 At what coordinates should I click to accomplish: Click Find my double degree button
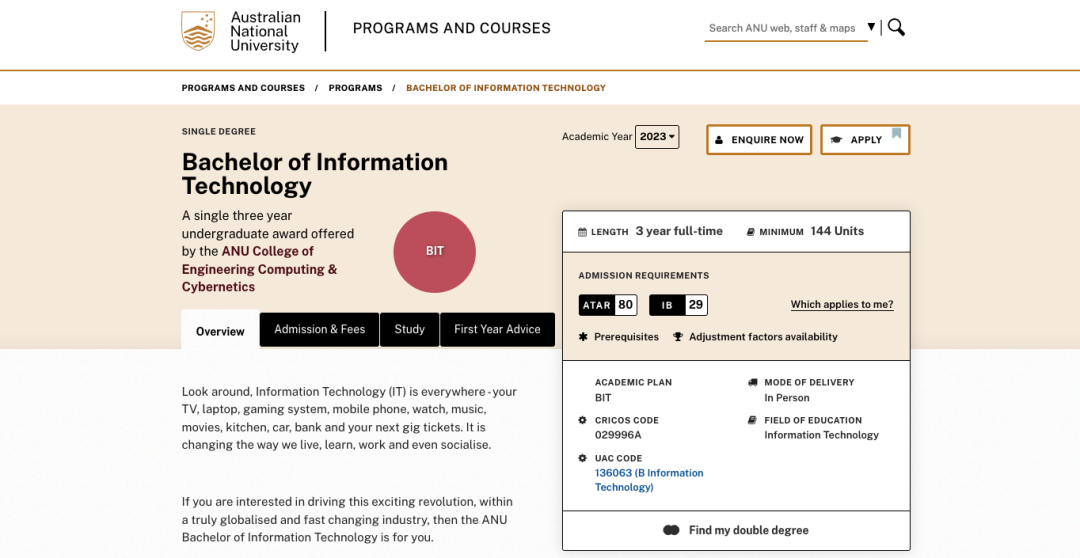736,530
